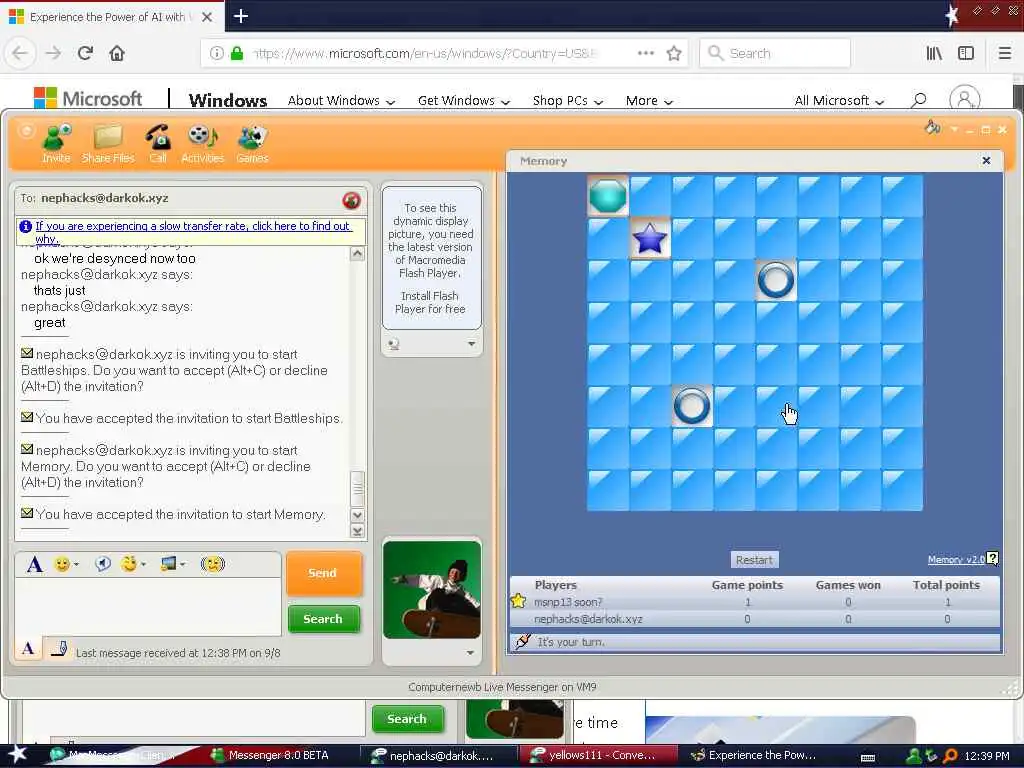Click the conversation scrollbar thumb
This screenshot has height=768, width=1024.
pyautogui.click(x=357, y=488)
